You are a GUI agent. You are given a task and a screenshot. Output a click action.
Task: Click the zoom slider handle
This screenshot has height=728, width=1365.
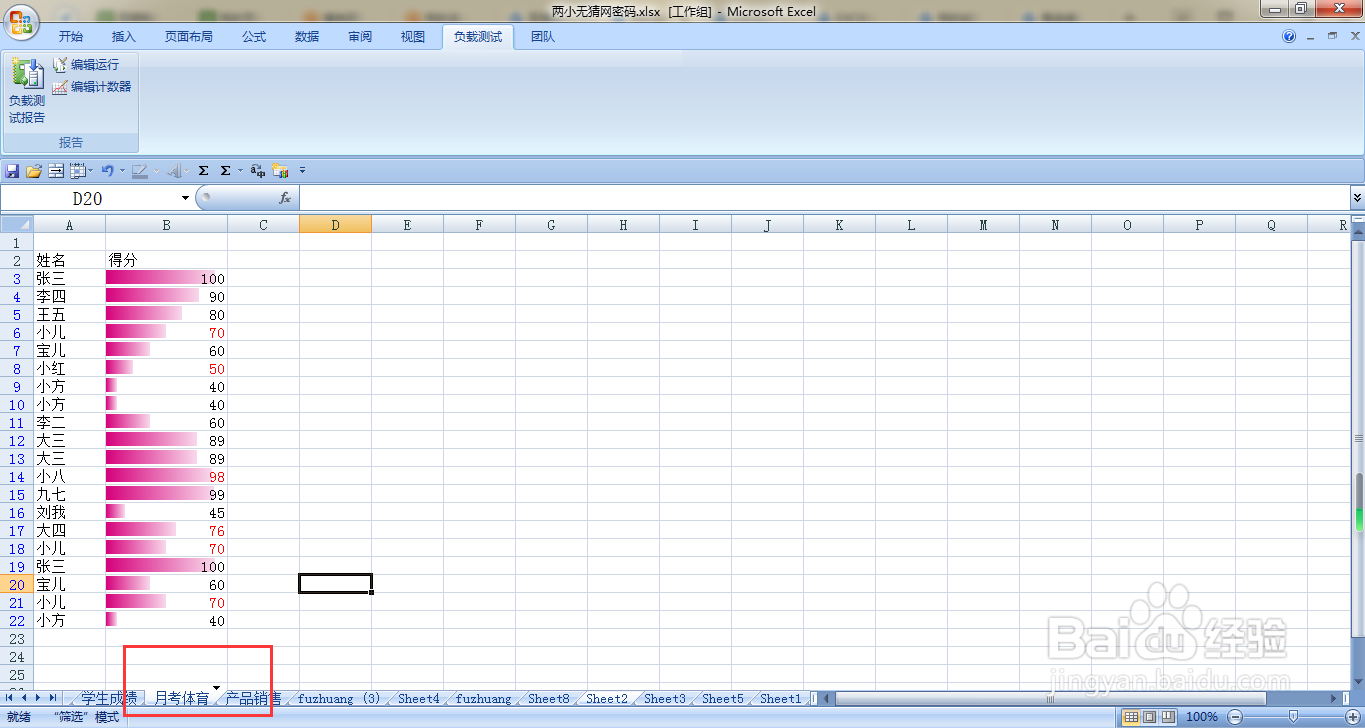(1293, 716)
